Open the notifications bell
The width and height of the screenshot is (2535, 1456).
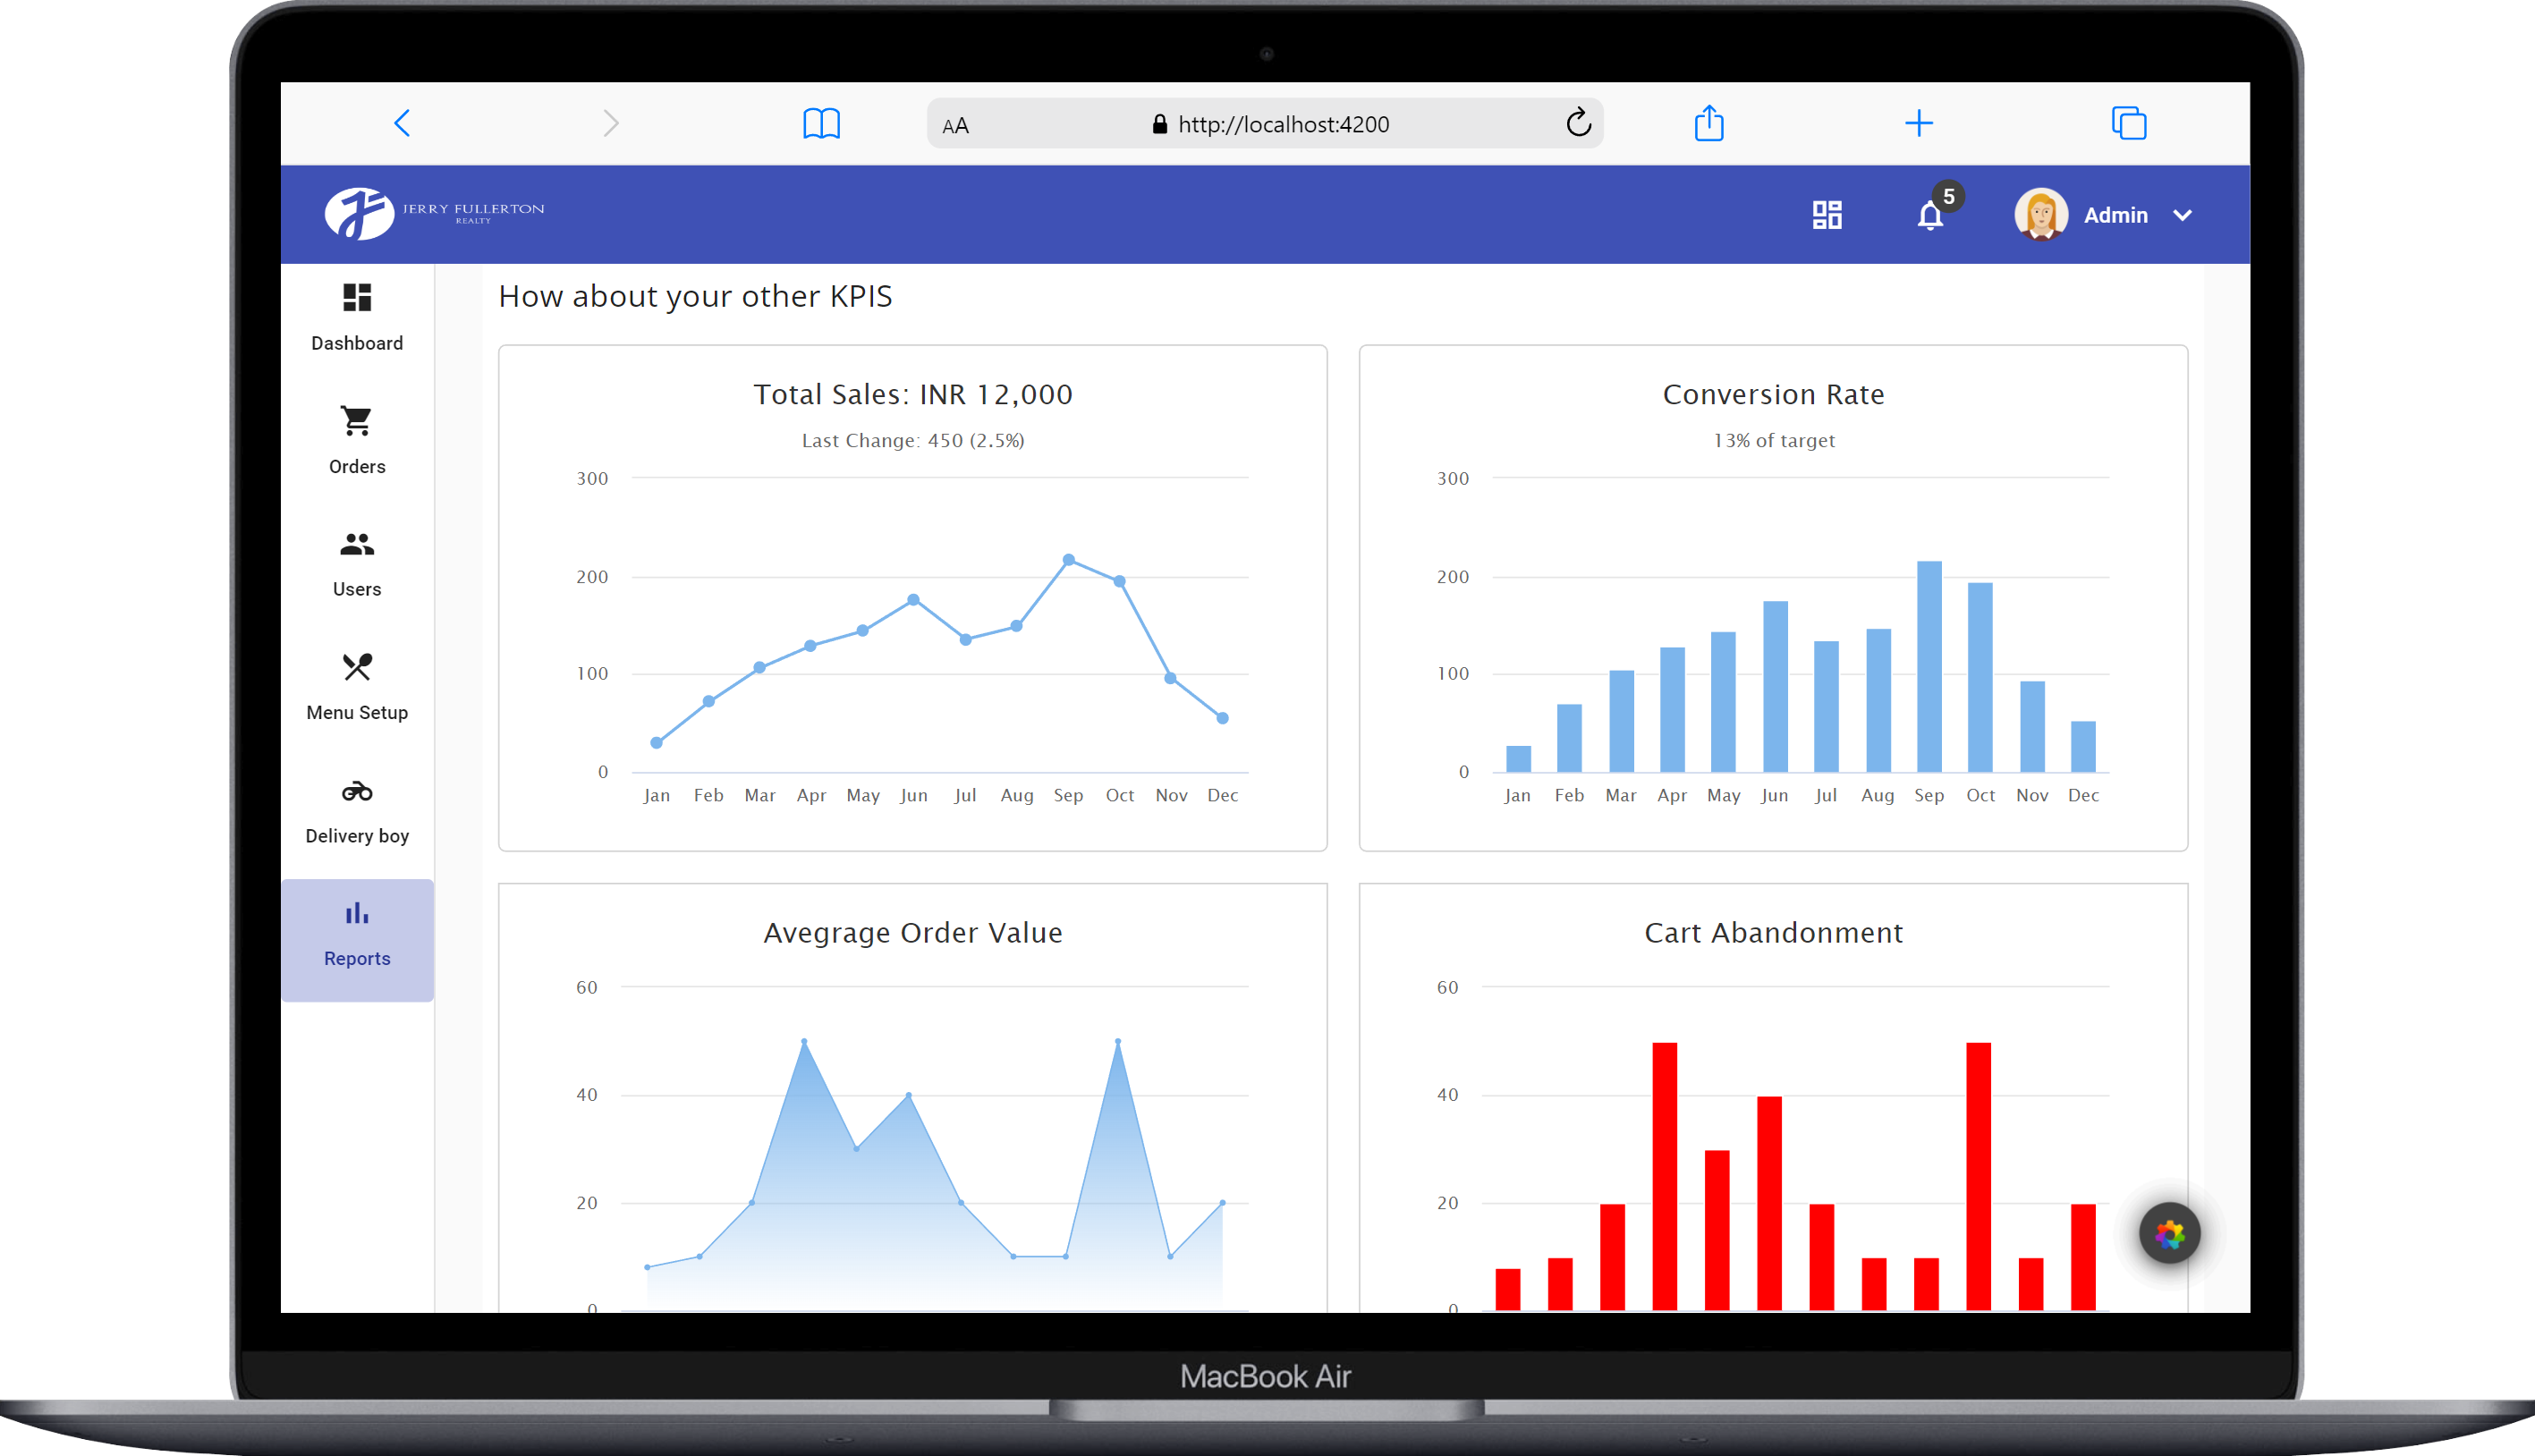tap(1930, 215)
